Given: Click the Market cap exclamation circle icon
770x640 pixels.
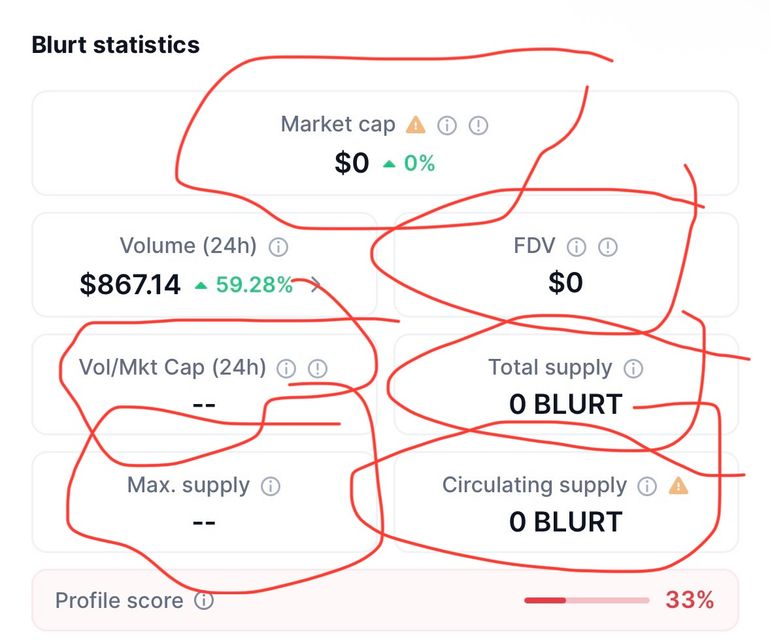Looking at the screenshot, I should click(x=479, y=125).
